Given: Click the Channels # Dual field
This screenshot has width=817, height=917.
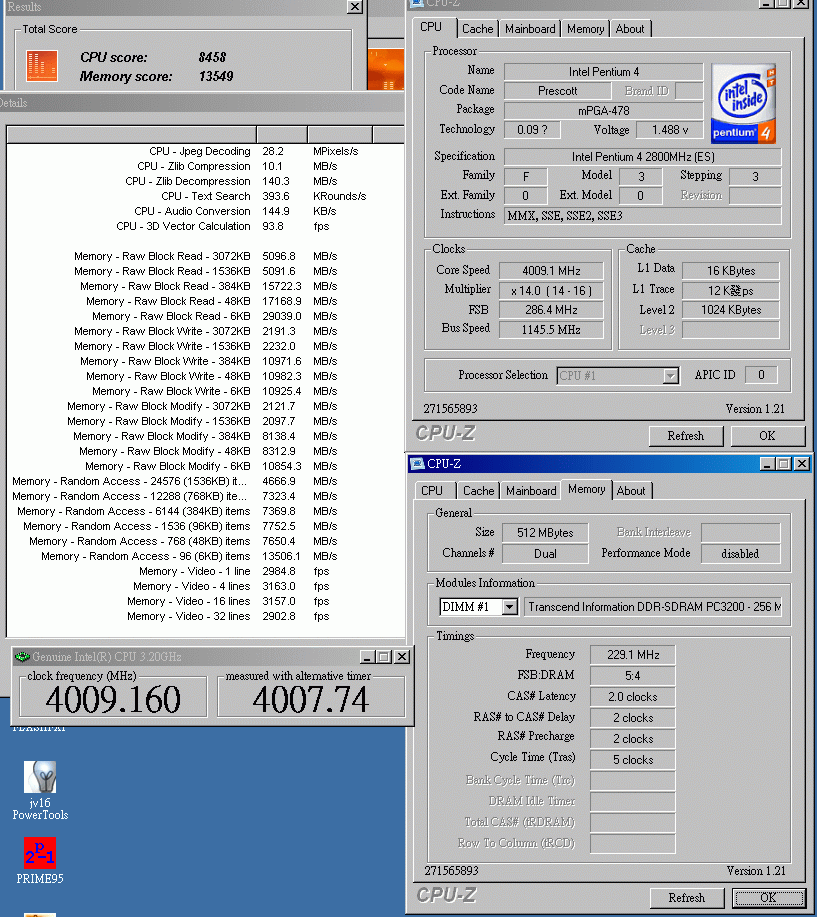Looking at the screenshot, I should [545, 554].
